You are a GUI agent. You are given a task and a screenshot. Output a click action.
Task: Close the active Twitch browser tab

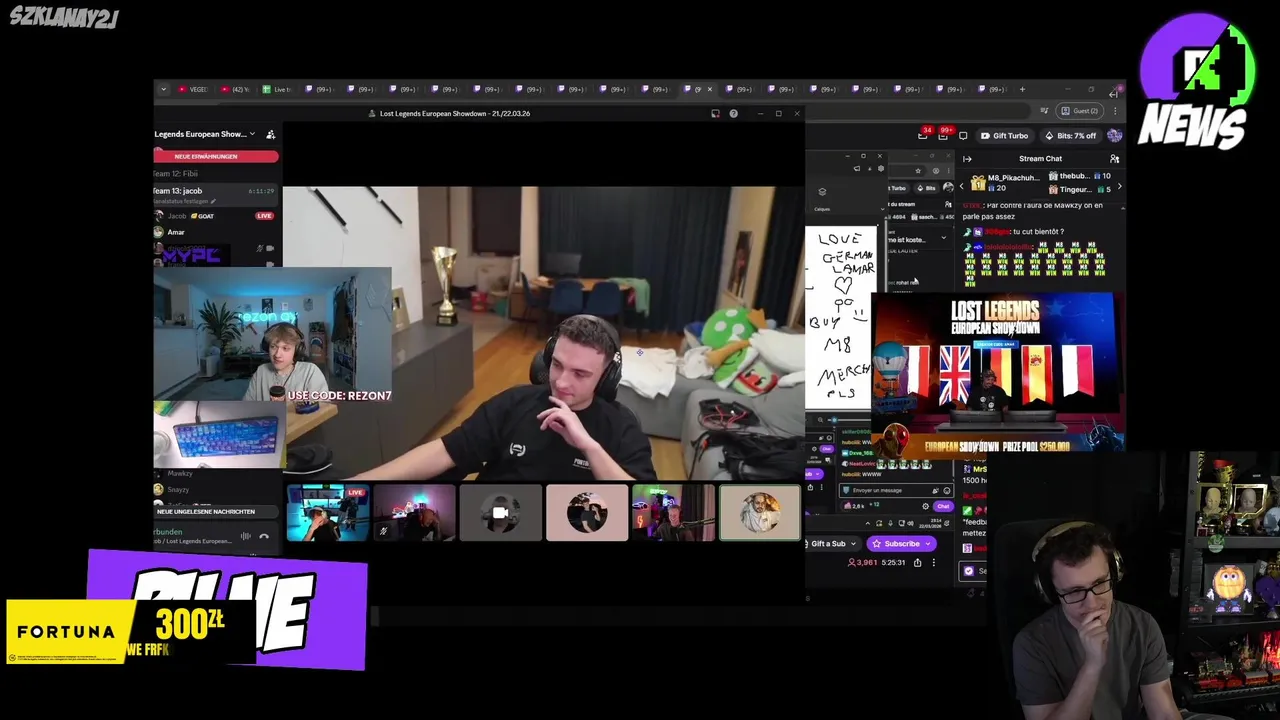click(710, 89)
